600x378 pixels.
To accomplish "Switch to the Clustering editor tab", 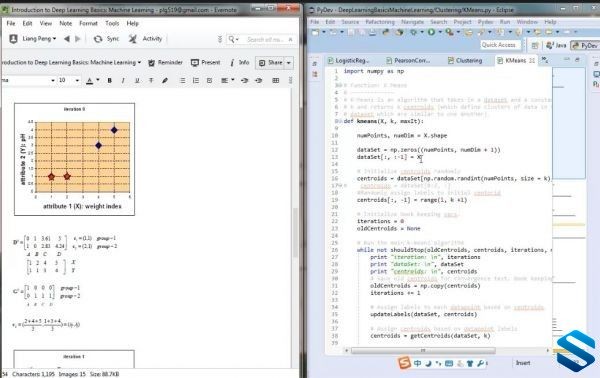I will (465, 60).
